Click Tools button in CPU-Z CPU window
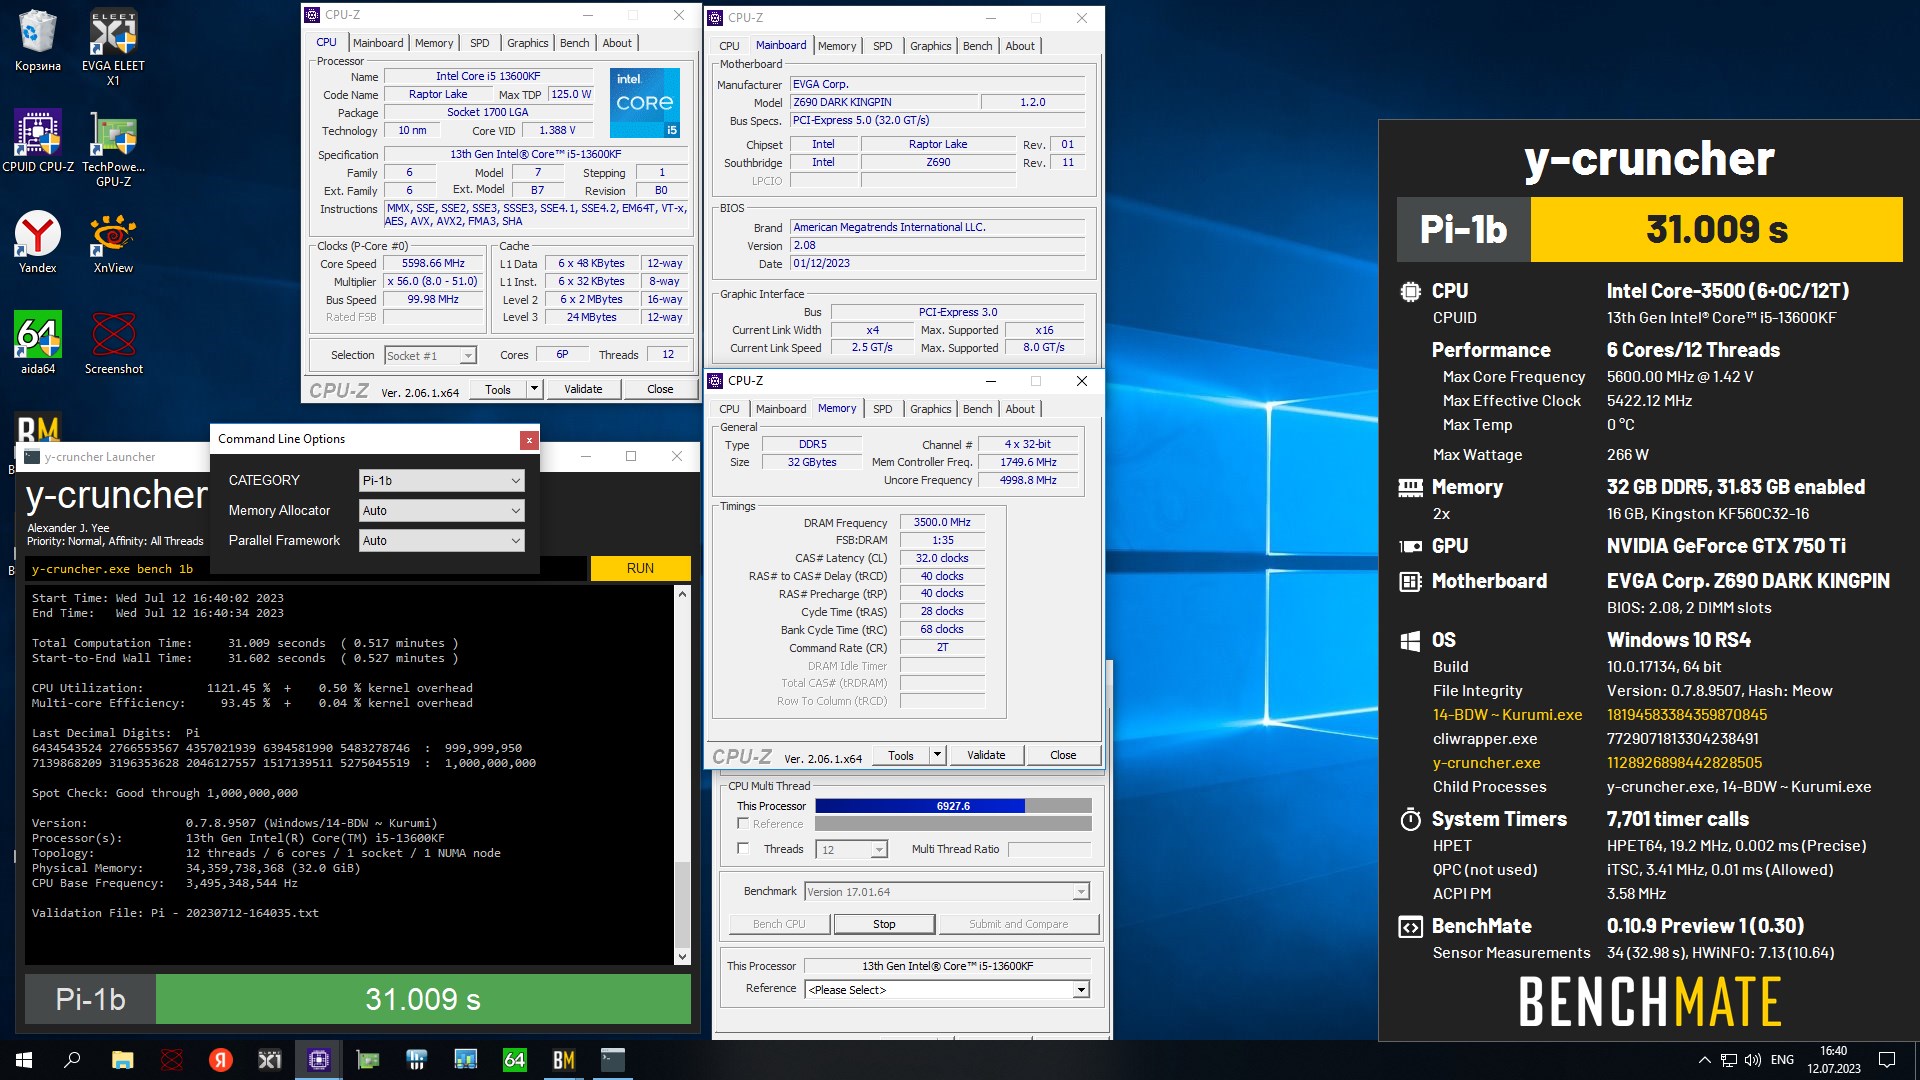This screenshot has height=1080, width=1920. (498, 389)
